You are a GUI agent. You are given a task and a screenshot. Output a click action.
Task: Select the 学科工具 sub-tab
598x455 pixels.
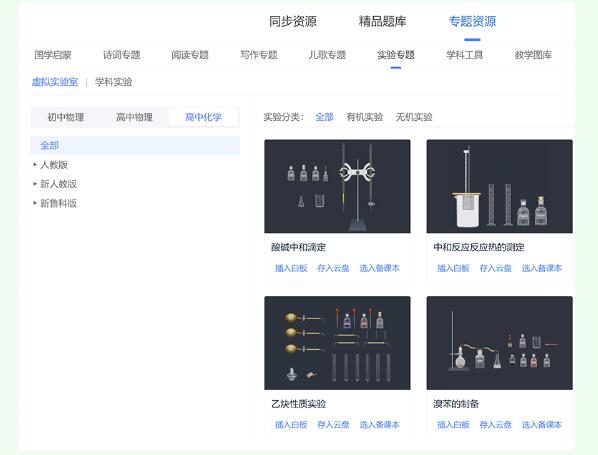click(465, 55)
